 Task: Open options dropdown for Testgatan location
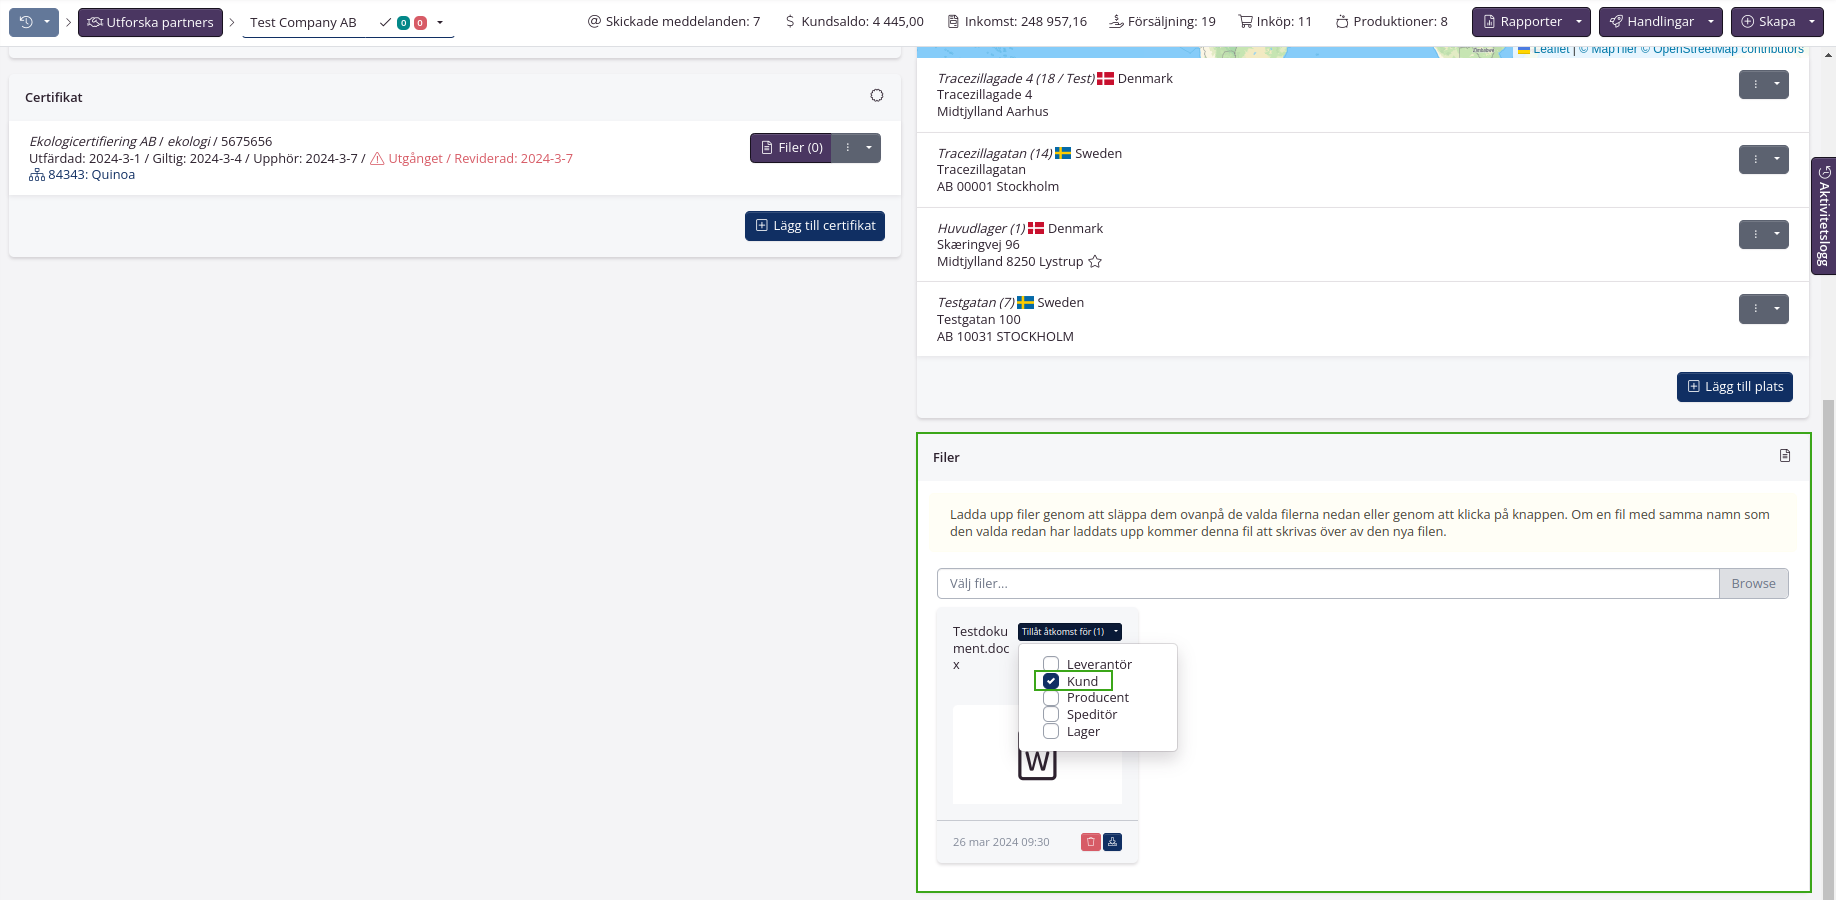pos(1763,309)
